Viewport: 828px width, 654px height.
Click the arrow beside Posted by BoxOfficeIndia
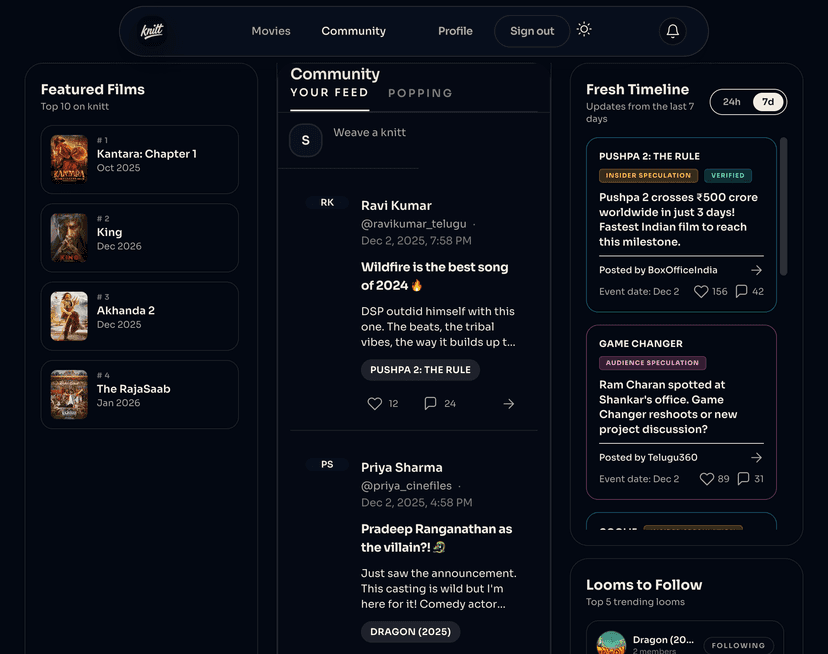click(x=756, y=269)
